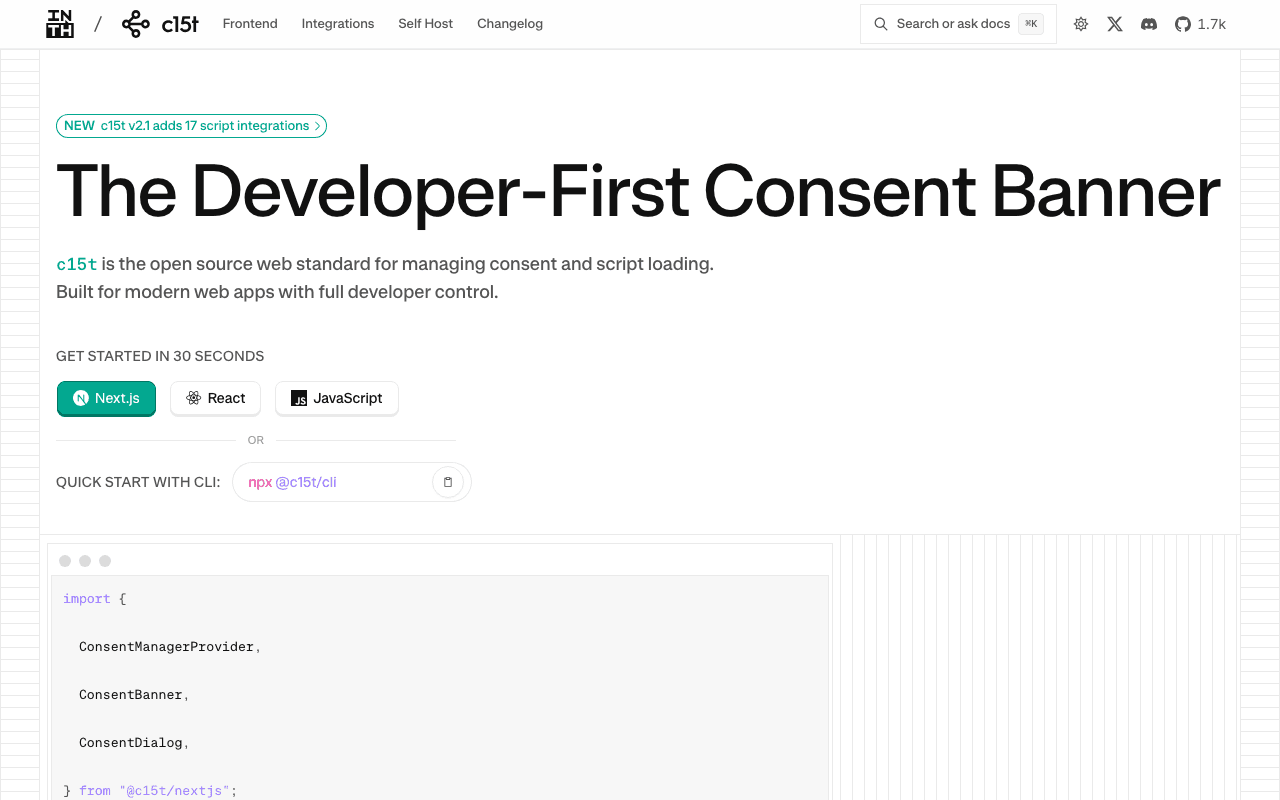Click the green c15t inline code word
Viewport: 1280px width, 800px height.
[x=77, y=265]
